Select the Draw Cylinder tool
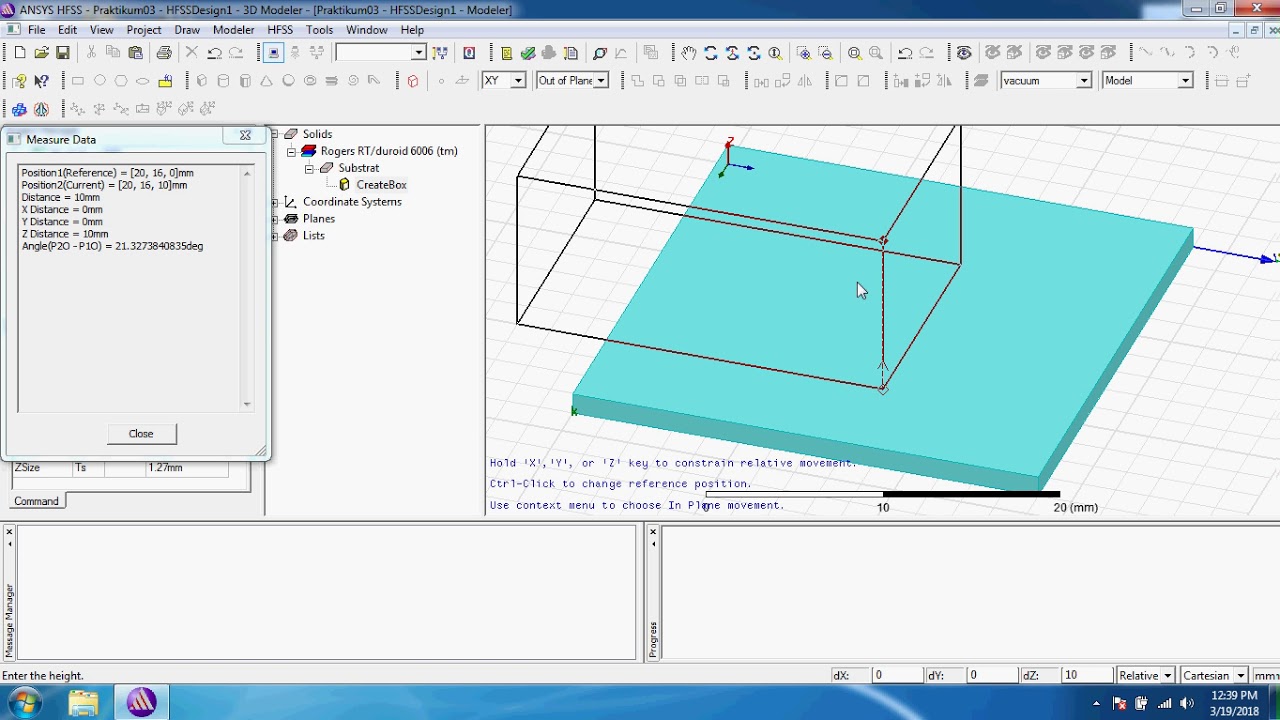The height and width of the screenshot is (720, 1280). [x=223, y=81]
